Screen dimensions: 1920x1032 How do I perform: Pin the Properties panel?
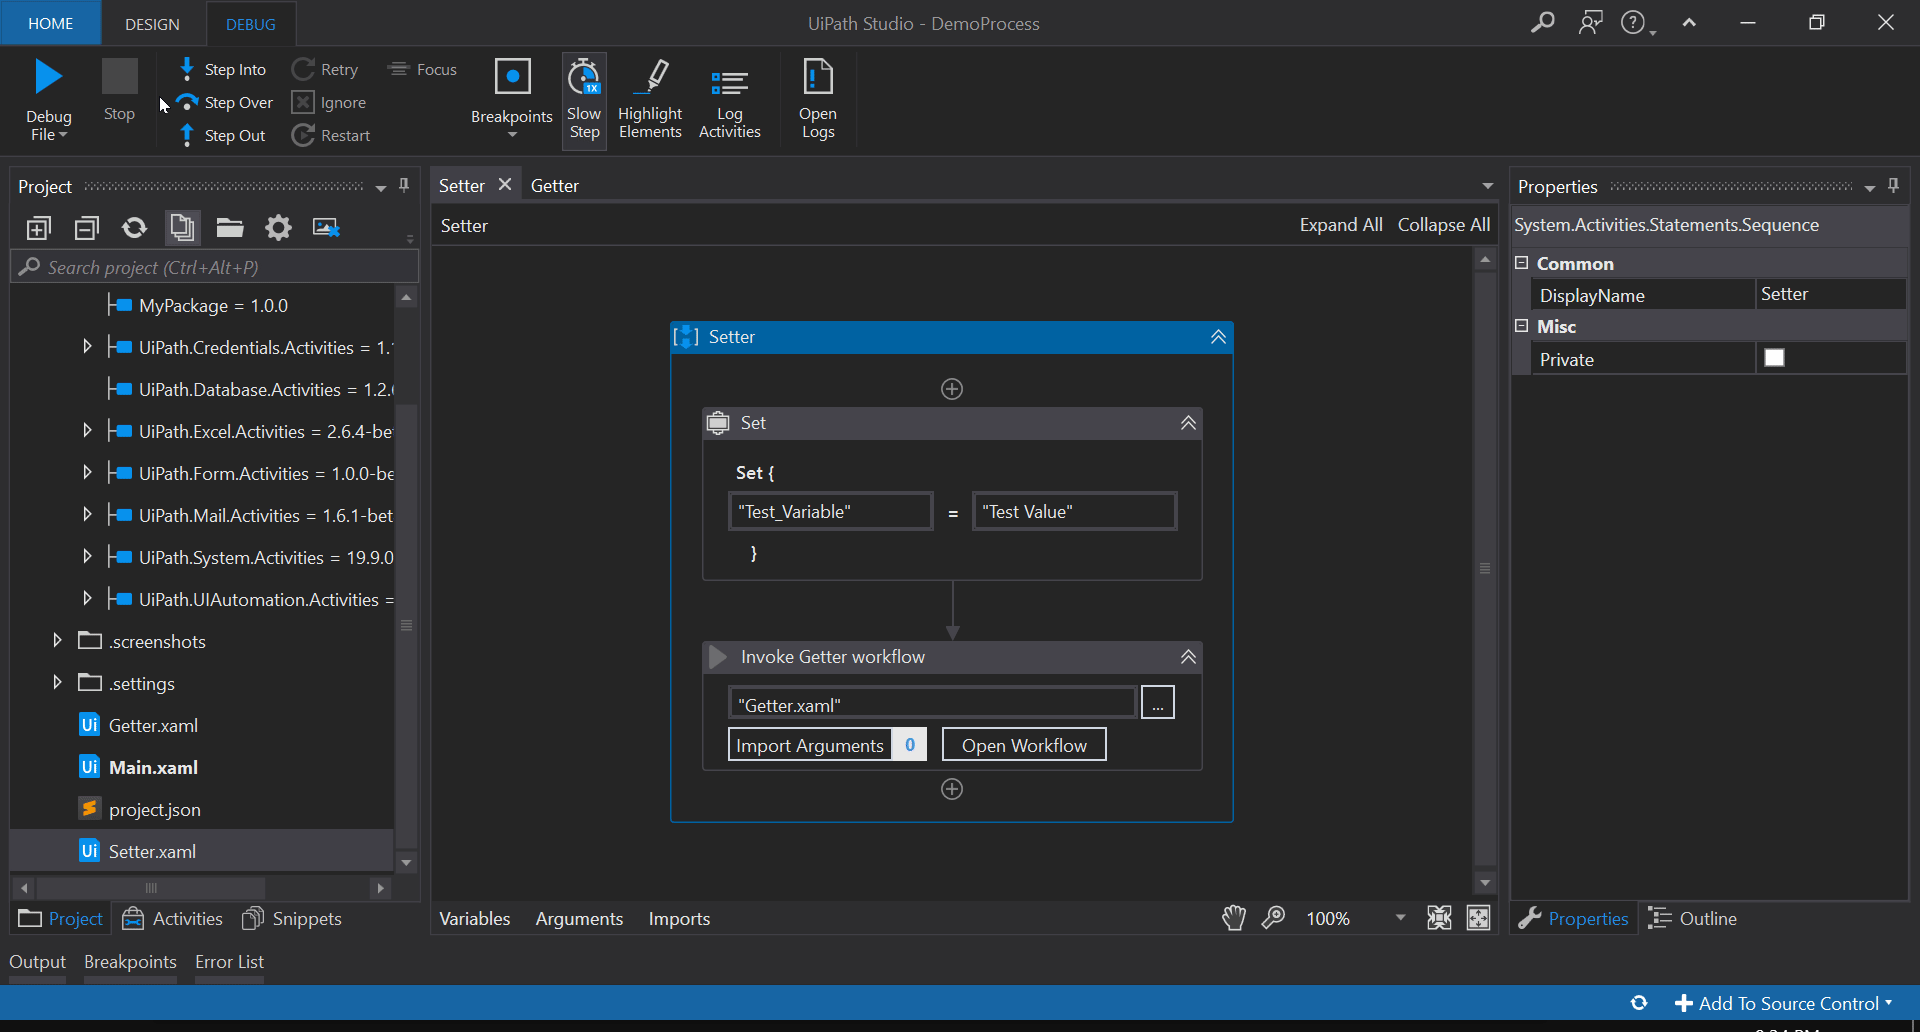(1893, 185)
